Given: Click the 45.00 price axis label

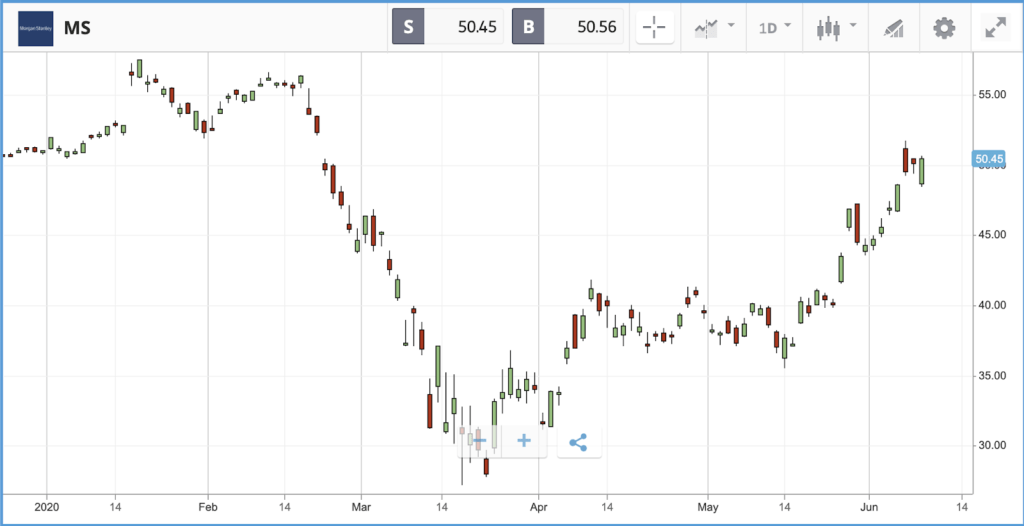Looking at the screenshot, I should pos(992,235).
